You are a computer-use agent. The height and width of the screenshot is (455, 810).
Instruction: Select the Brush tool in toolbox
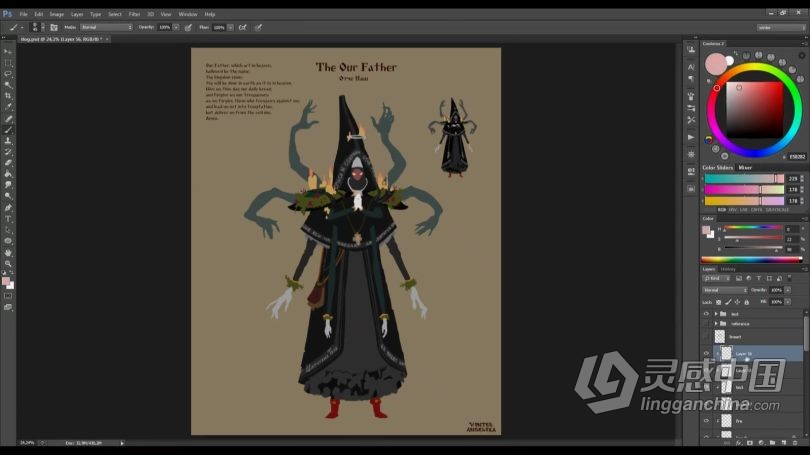(x=8, y=130)
